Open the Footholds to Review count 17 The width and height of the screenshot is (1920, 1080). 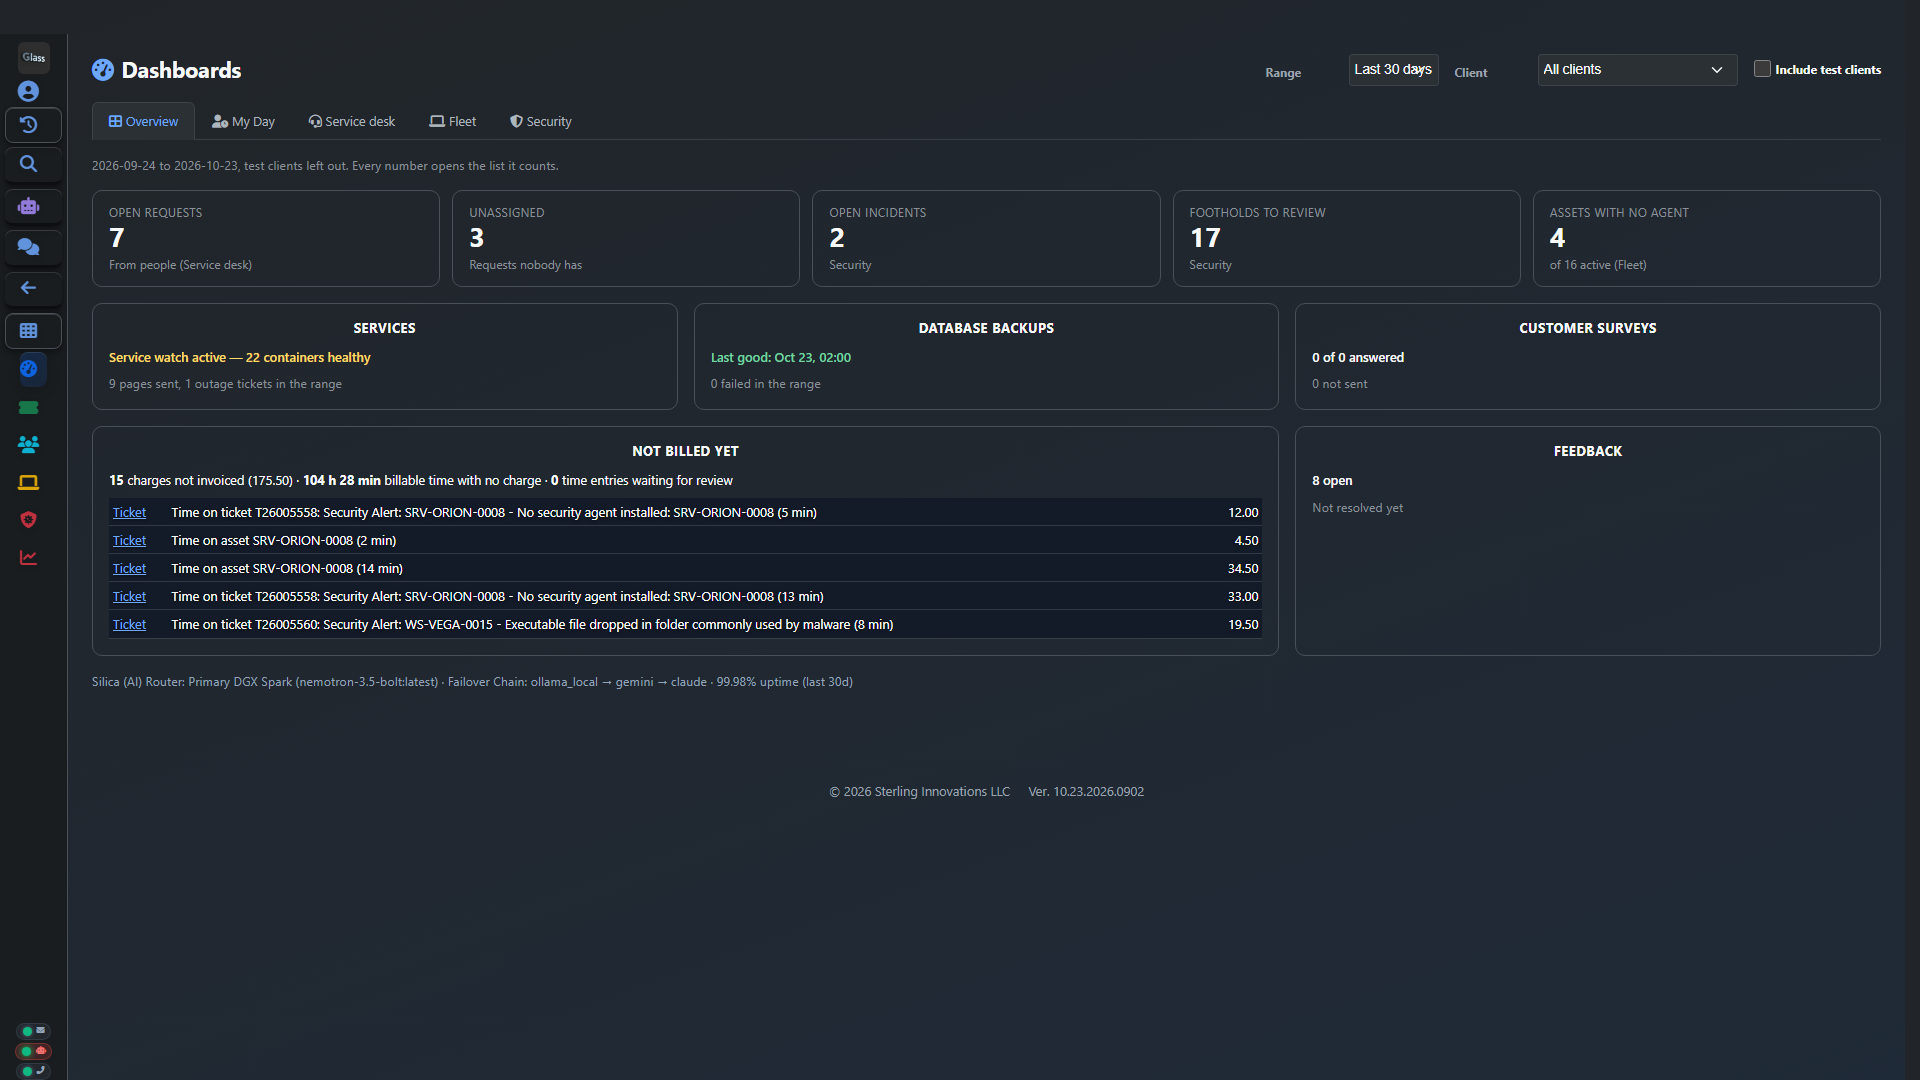[x=1205, y=238]
